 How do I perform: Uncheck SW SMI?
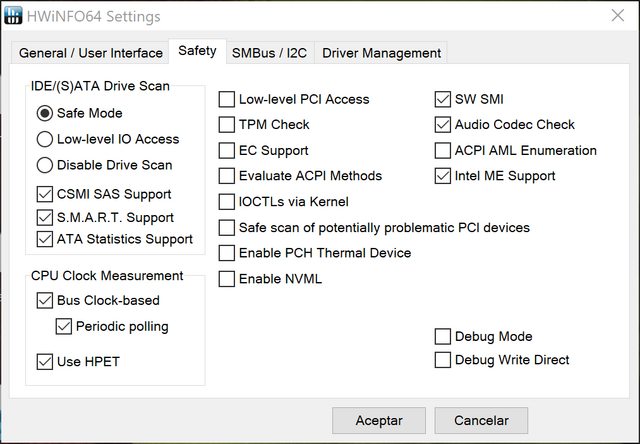pyautogui.click(x=442, y=99)
